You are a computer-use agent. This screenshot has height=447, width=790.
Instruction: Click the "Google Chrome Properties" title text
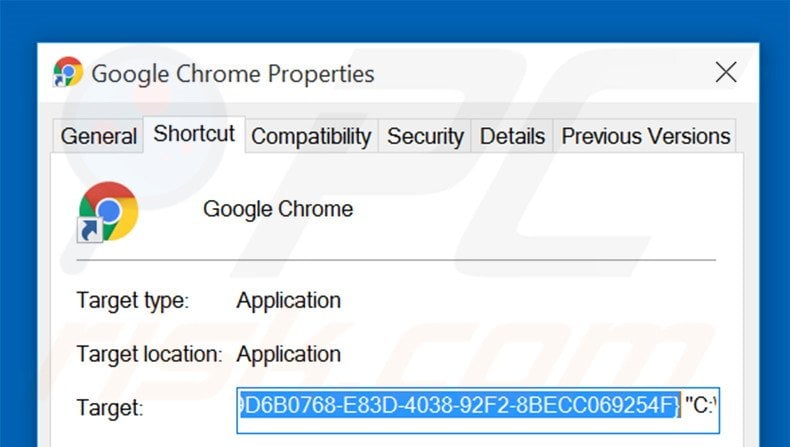coord(233,73)
